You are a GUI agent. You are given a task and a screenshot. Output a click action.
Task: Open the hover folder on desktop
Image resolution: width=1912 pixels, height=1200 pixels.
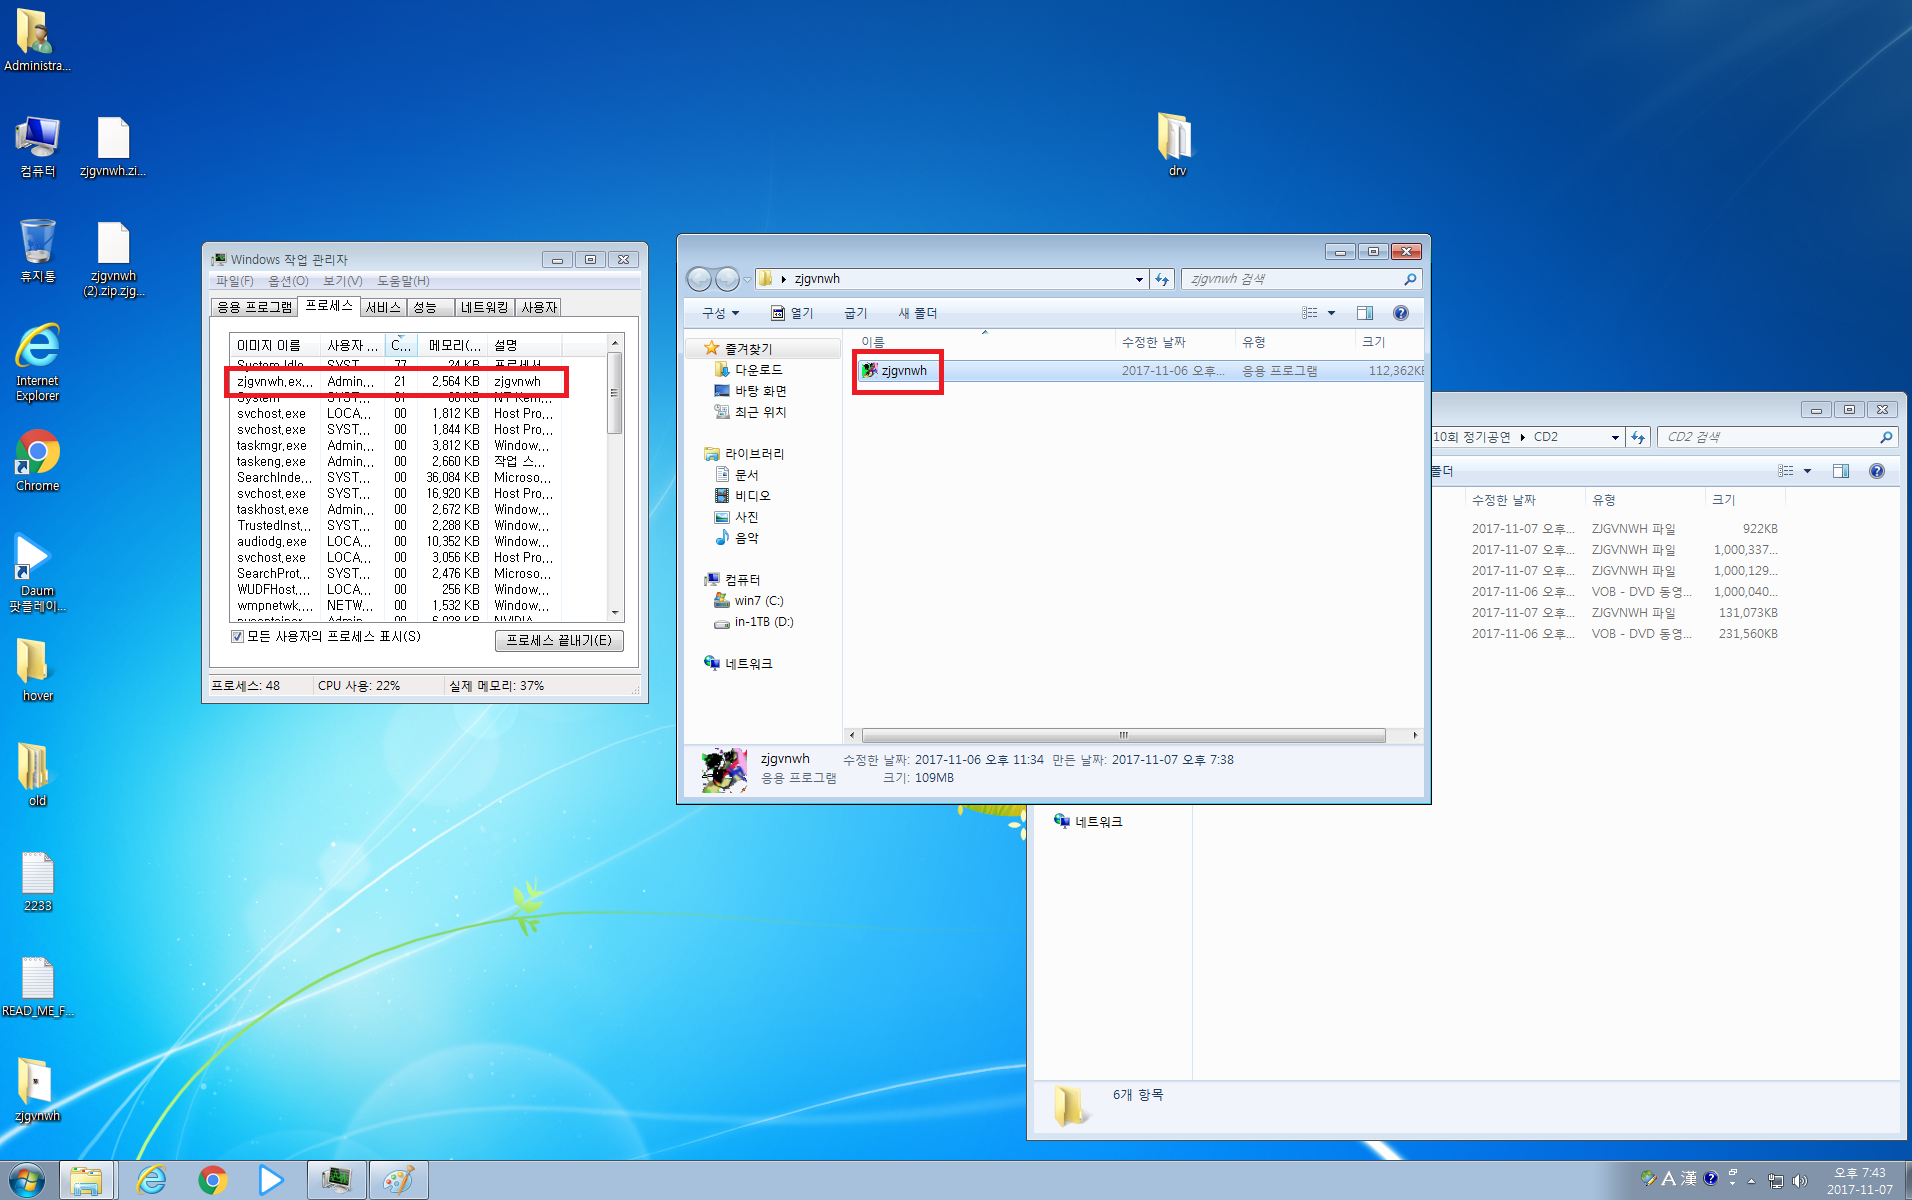(37, 670)
